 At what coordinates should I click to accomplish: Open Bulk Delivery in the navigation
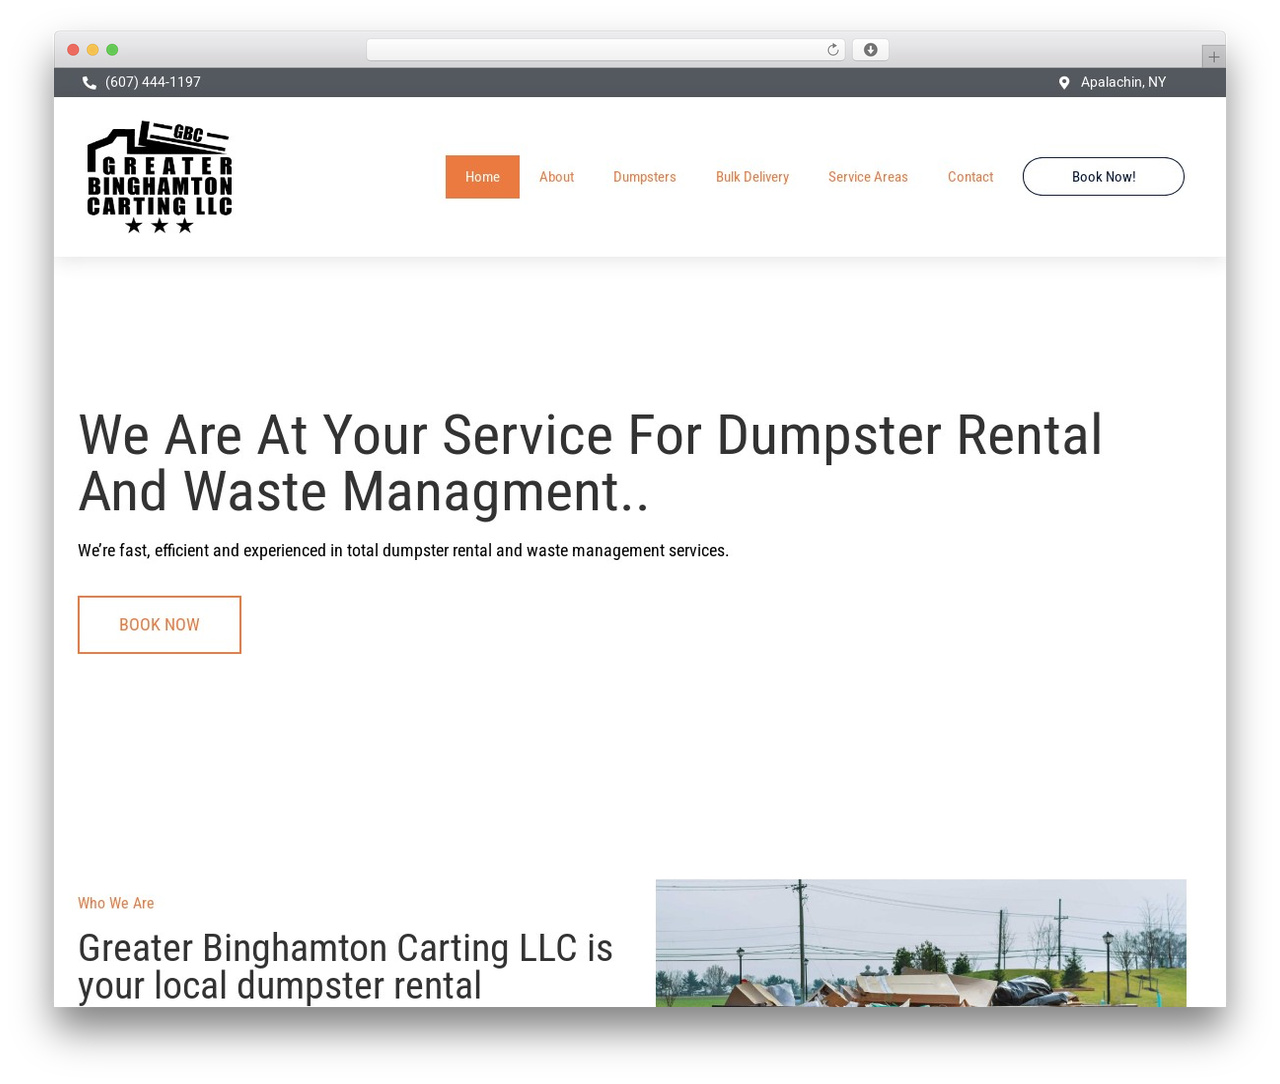click(x=752, y=177)
